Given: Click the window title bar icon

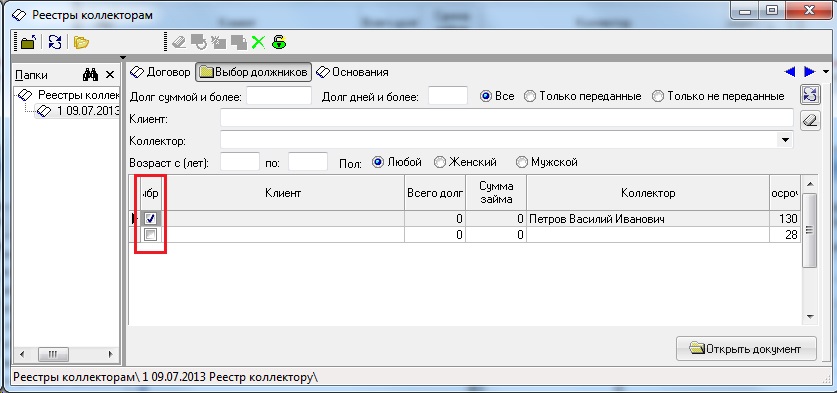Looking at the screenshot, I should click(x=19, y=15).
